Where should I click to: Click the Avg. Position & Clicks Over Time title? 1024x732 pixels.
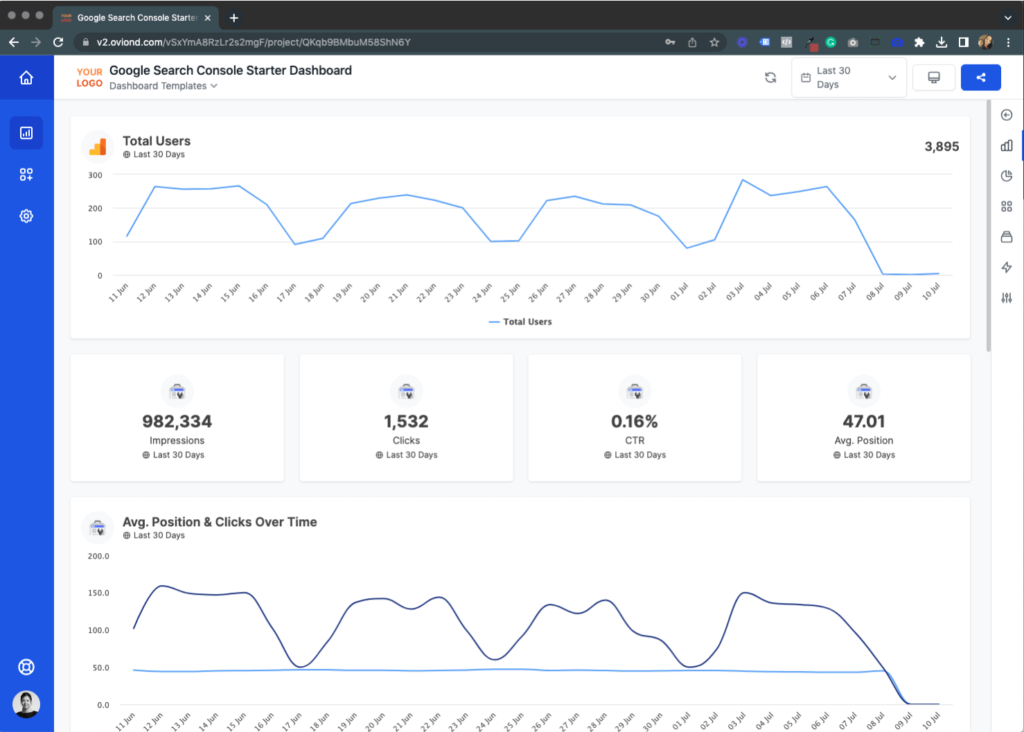pos(219,522)
